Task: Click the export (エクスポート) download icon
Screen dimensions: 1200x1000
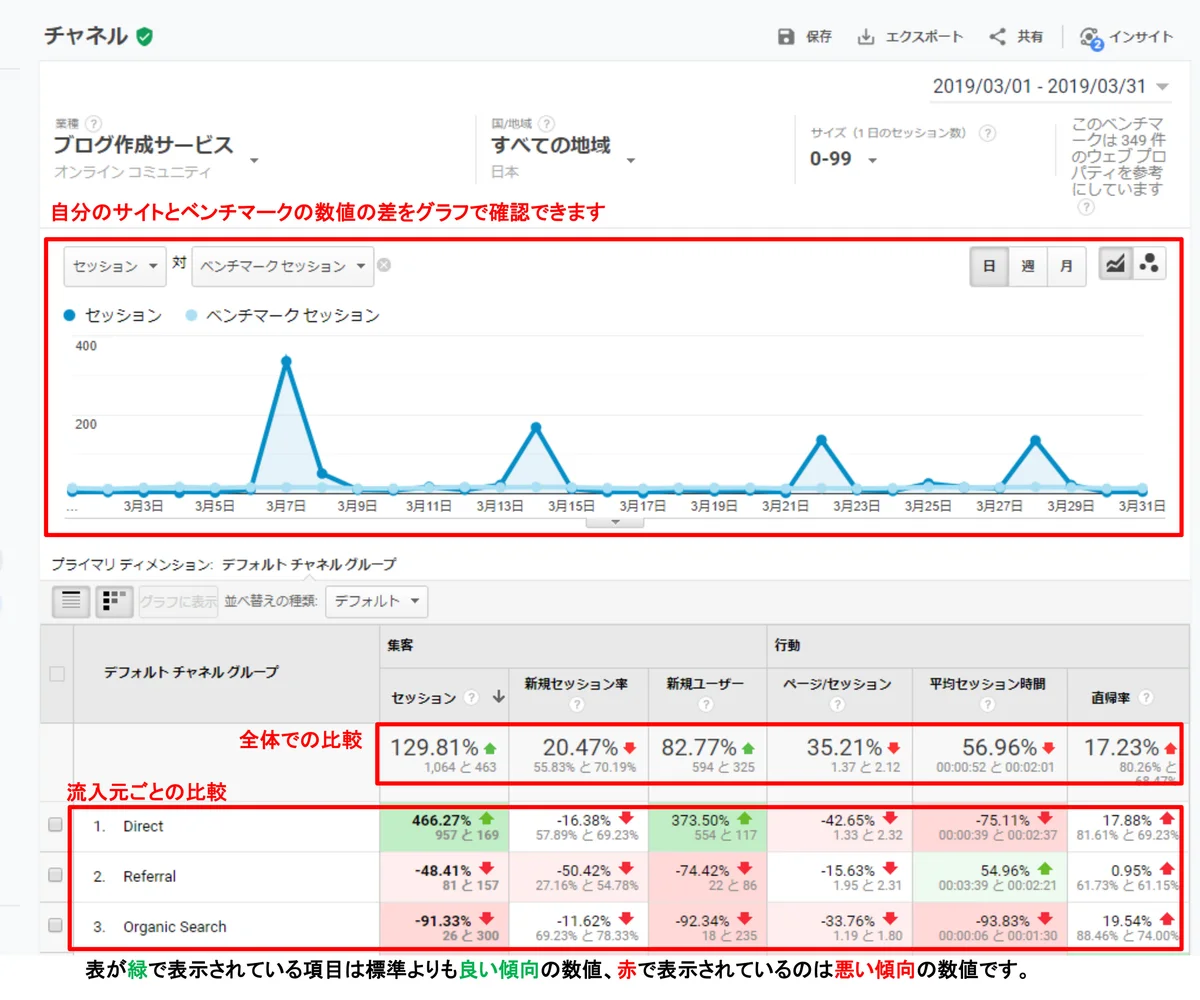Action: [866, 37]
